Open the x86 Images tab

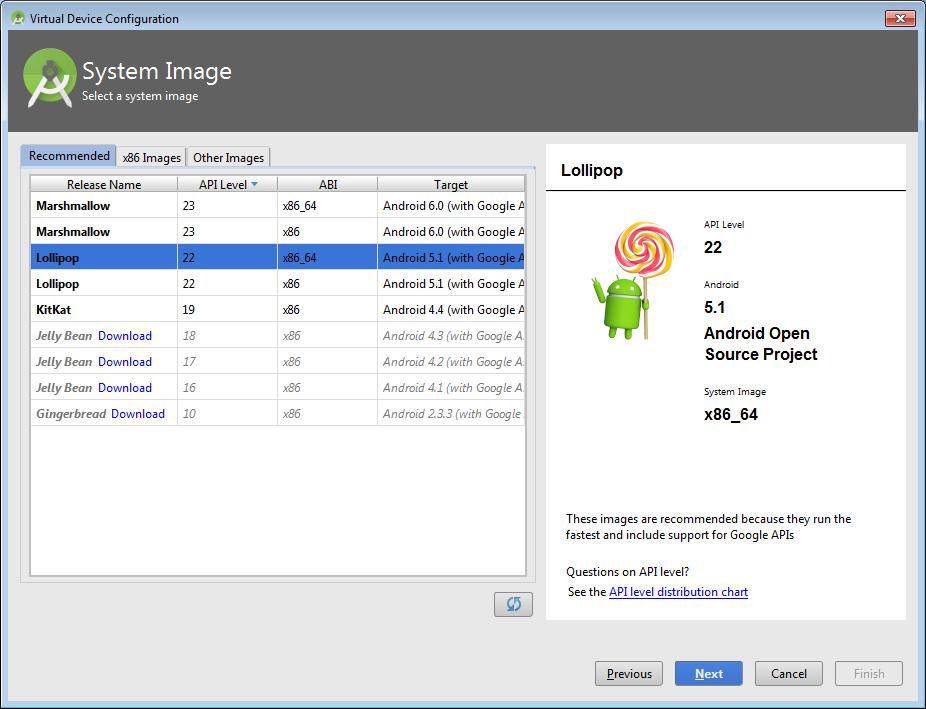[152, 158]
